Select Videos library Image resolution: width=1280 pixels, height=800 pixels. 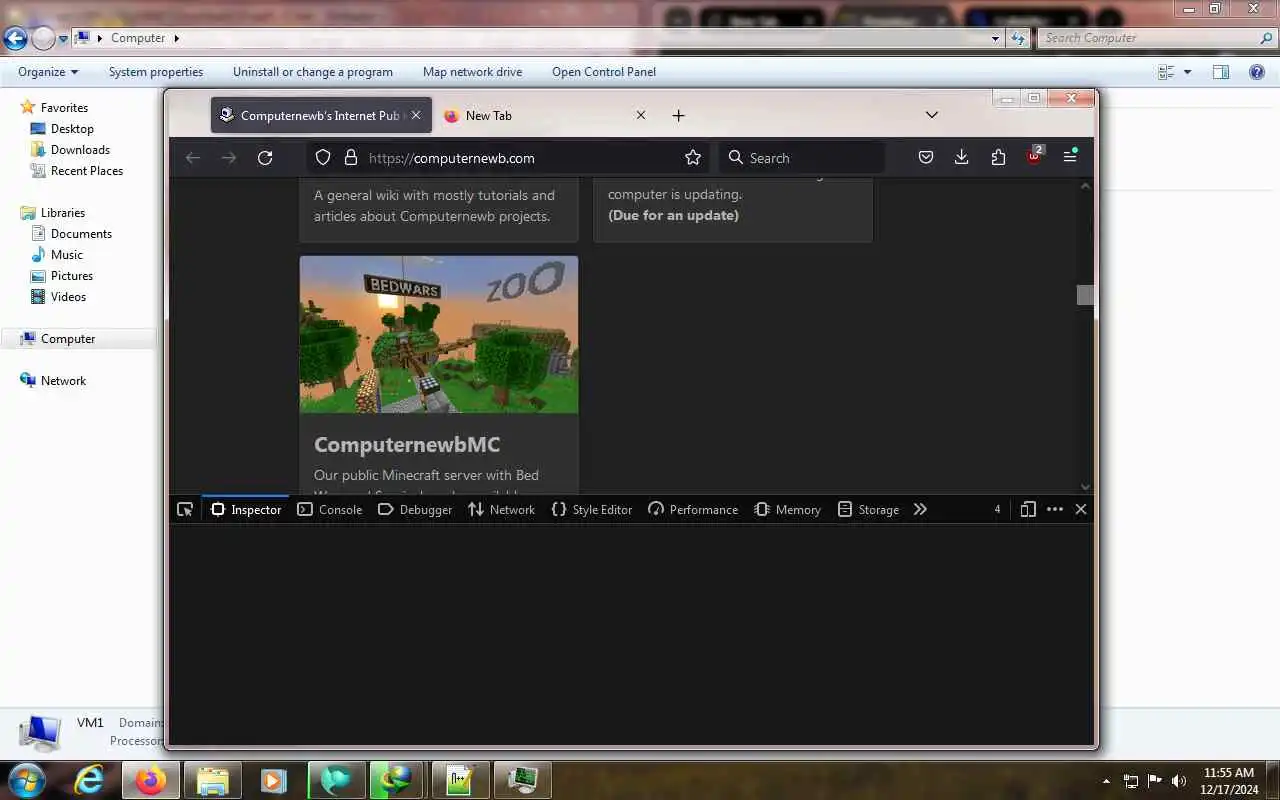coord(68,297)
